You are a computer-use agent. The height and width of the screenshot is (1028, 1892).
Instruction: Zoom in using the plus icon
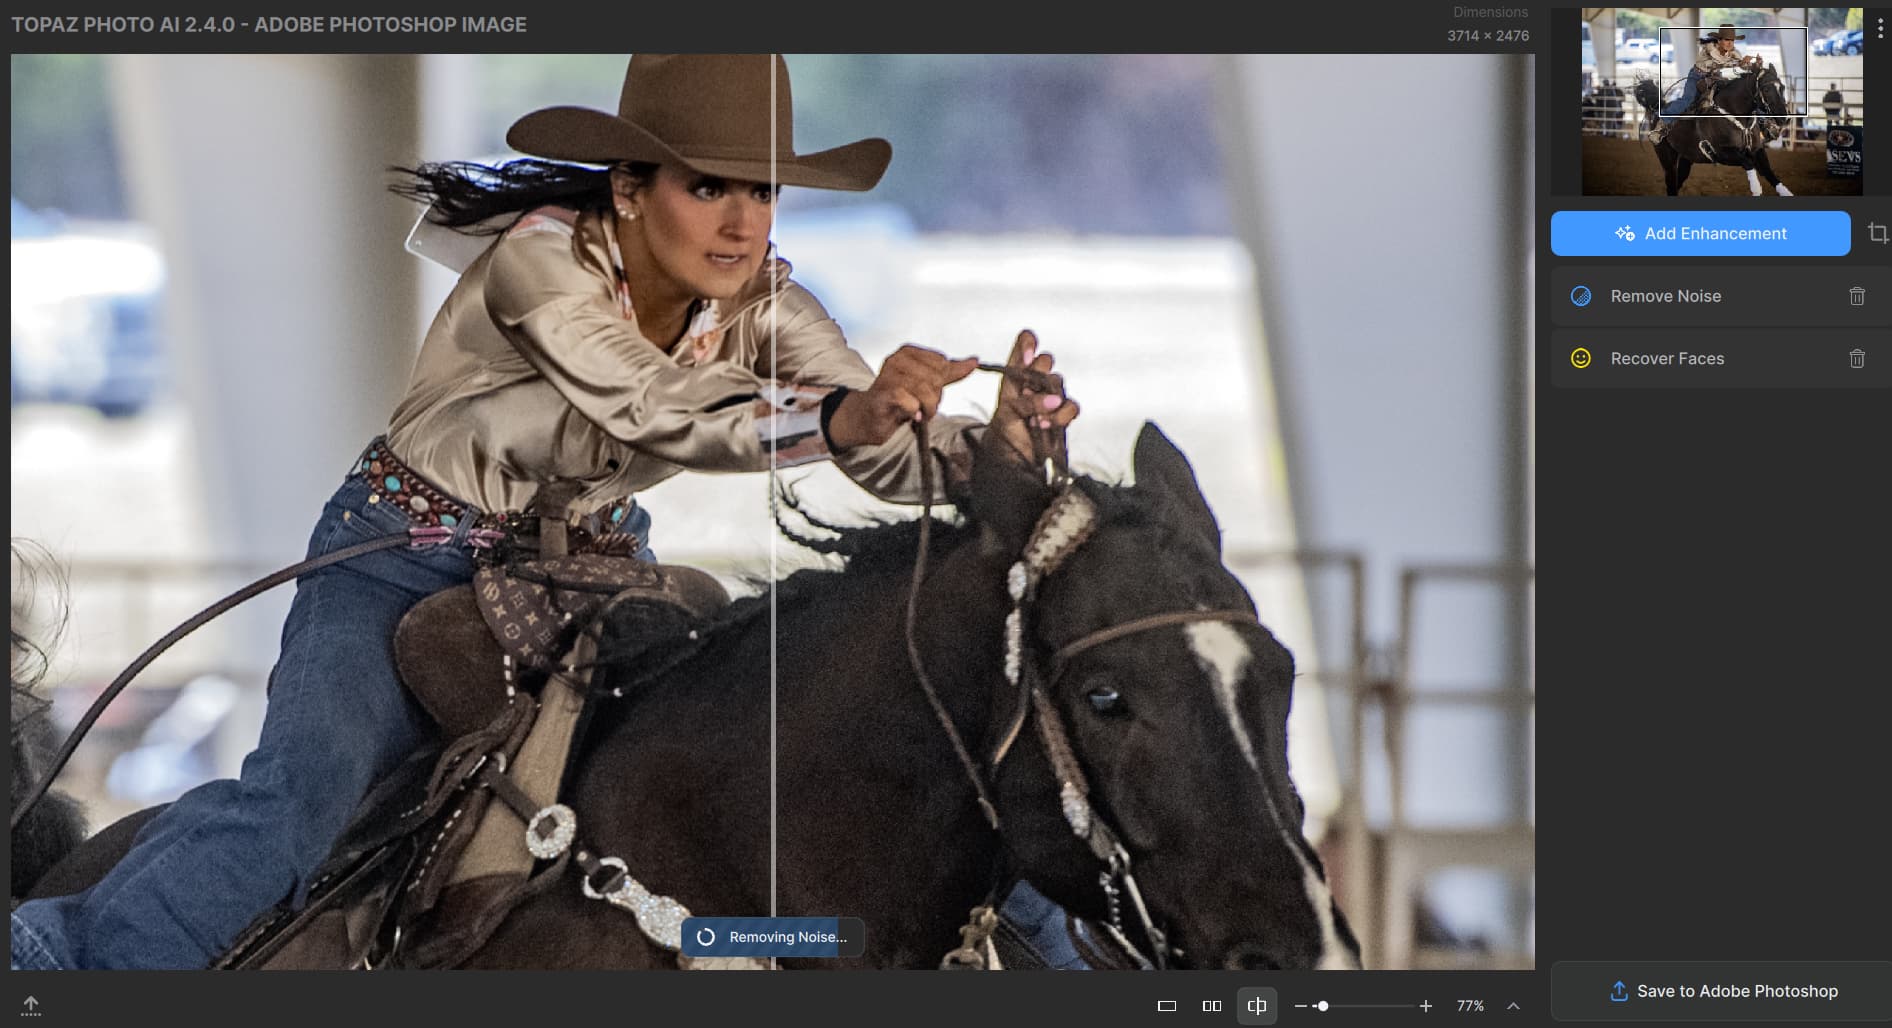click(1425, 1006)
